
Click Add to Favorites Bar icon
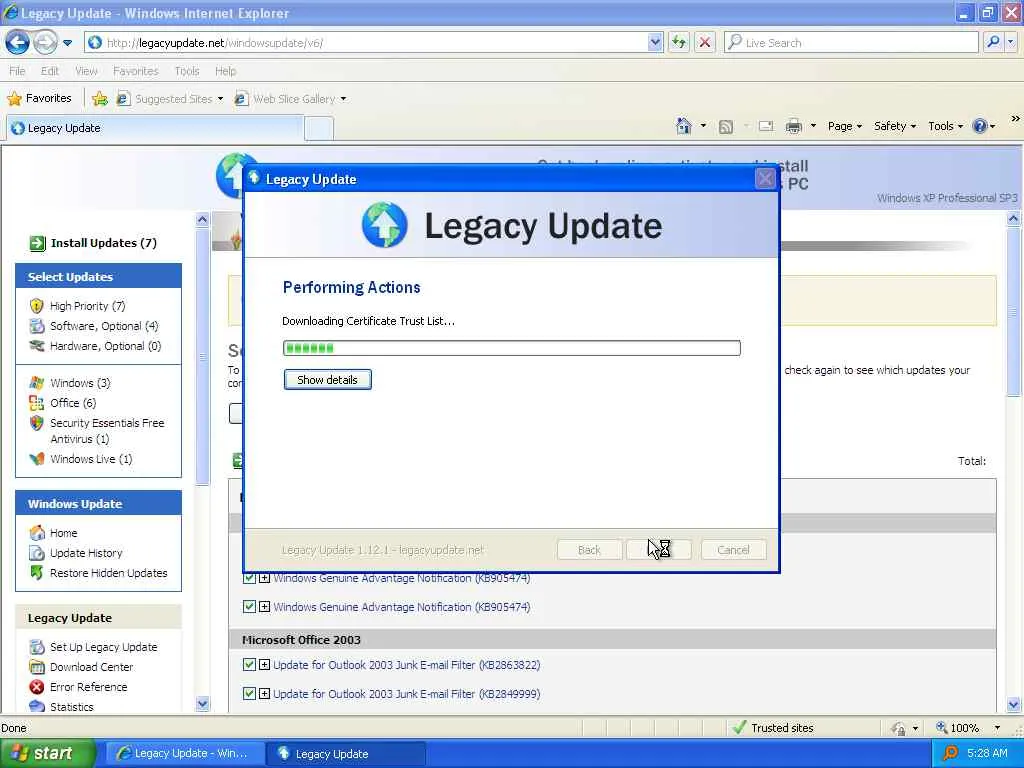100,99
